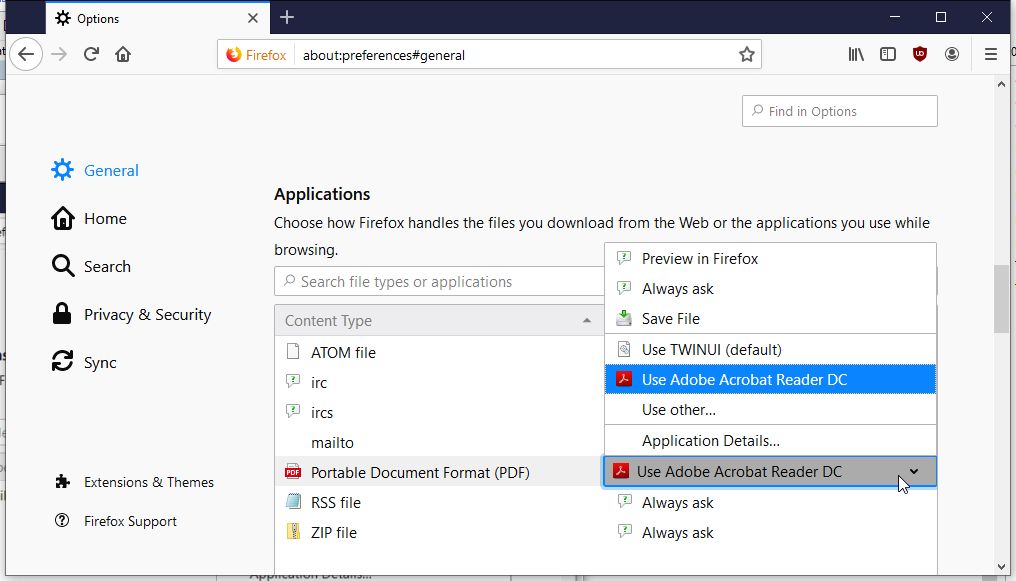The height and width of the screenshot is (581, 1016).
Task: Select the RSS file row
Action: 439,503
